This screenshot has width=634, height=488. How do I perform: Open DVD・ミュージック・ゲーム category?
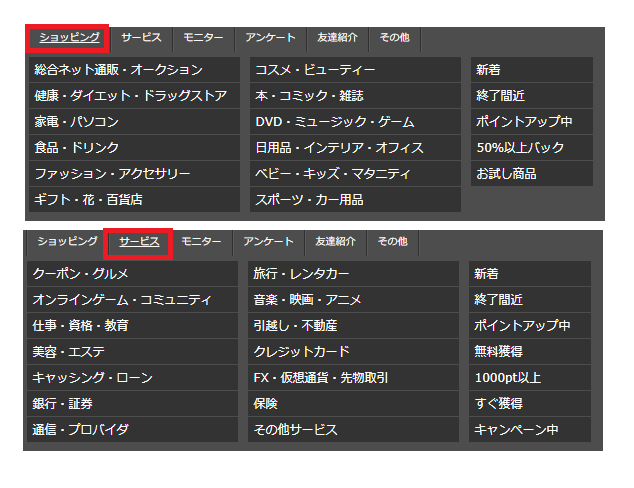click(355, 122)
